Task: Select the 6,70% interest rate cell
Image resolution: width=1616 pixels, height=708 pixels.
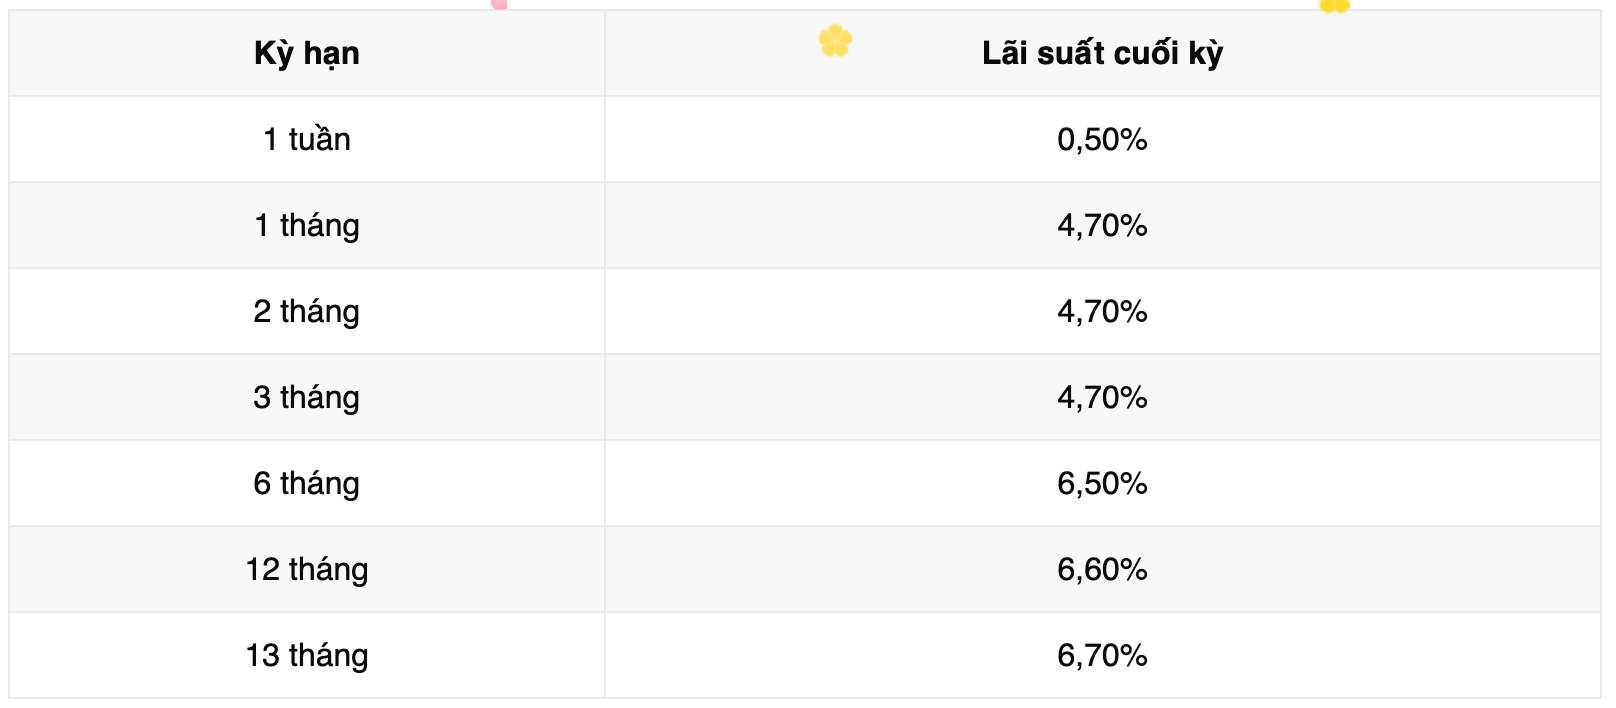Action: pyautogui.click(x=1102, y=655)
